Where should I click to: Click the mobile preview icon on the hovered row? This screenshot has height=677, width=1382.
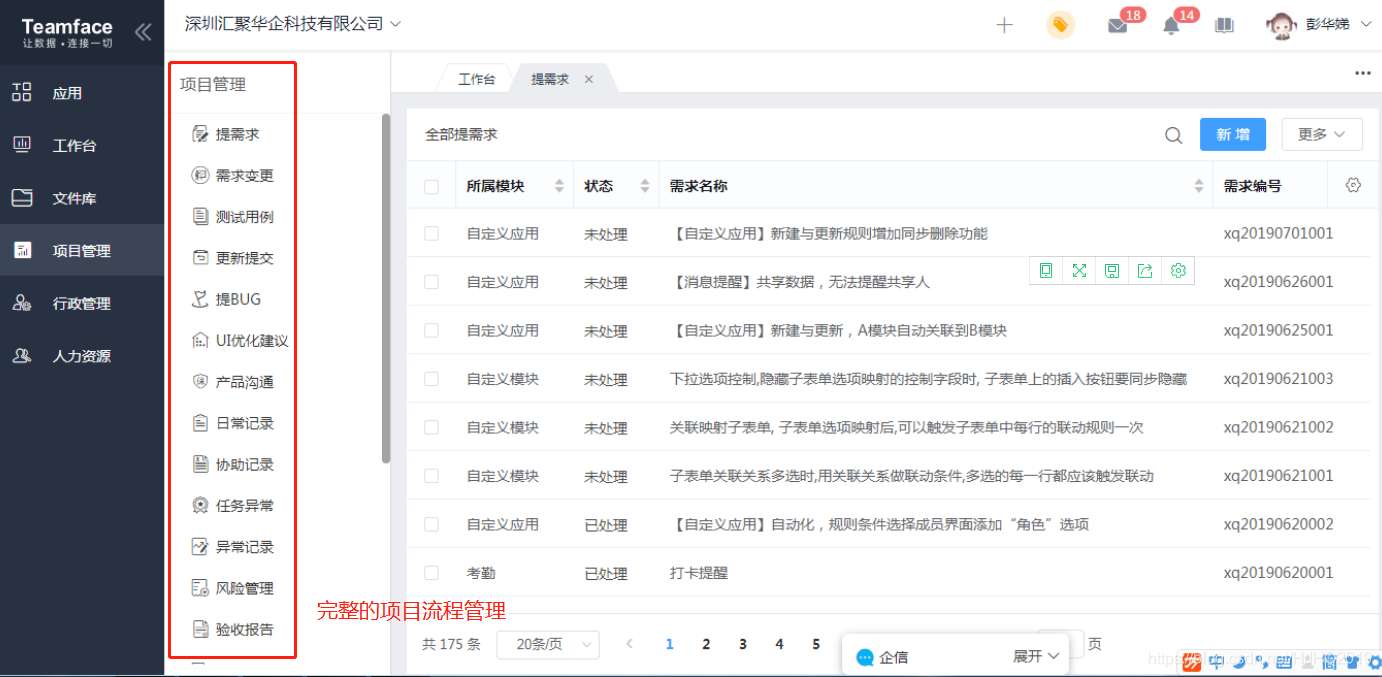click(1045, 270)
